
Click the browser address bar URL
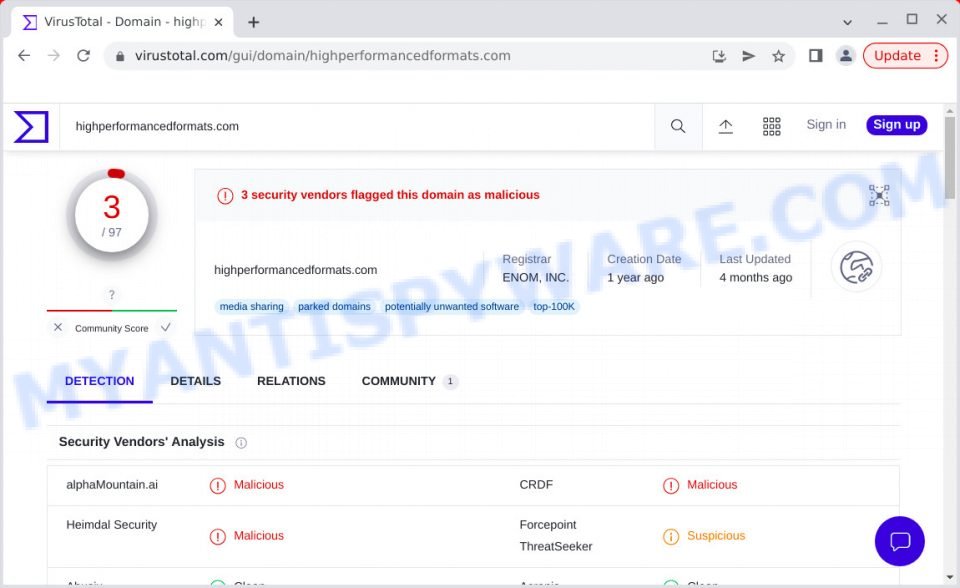[x=323, y=56]
